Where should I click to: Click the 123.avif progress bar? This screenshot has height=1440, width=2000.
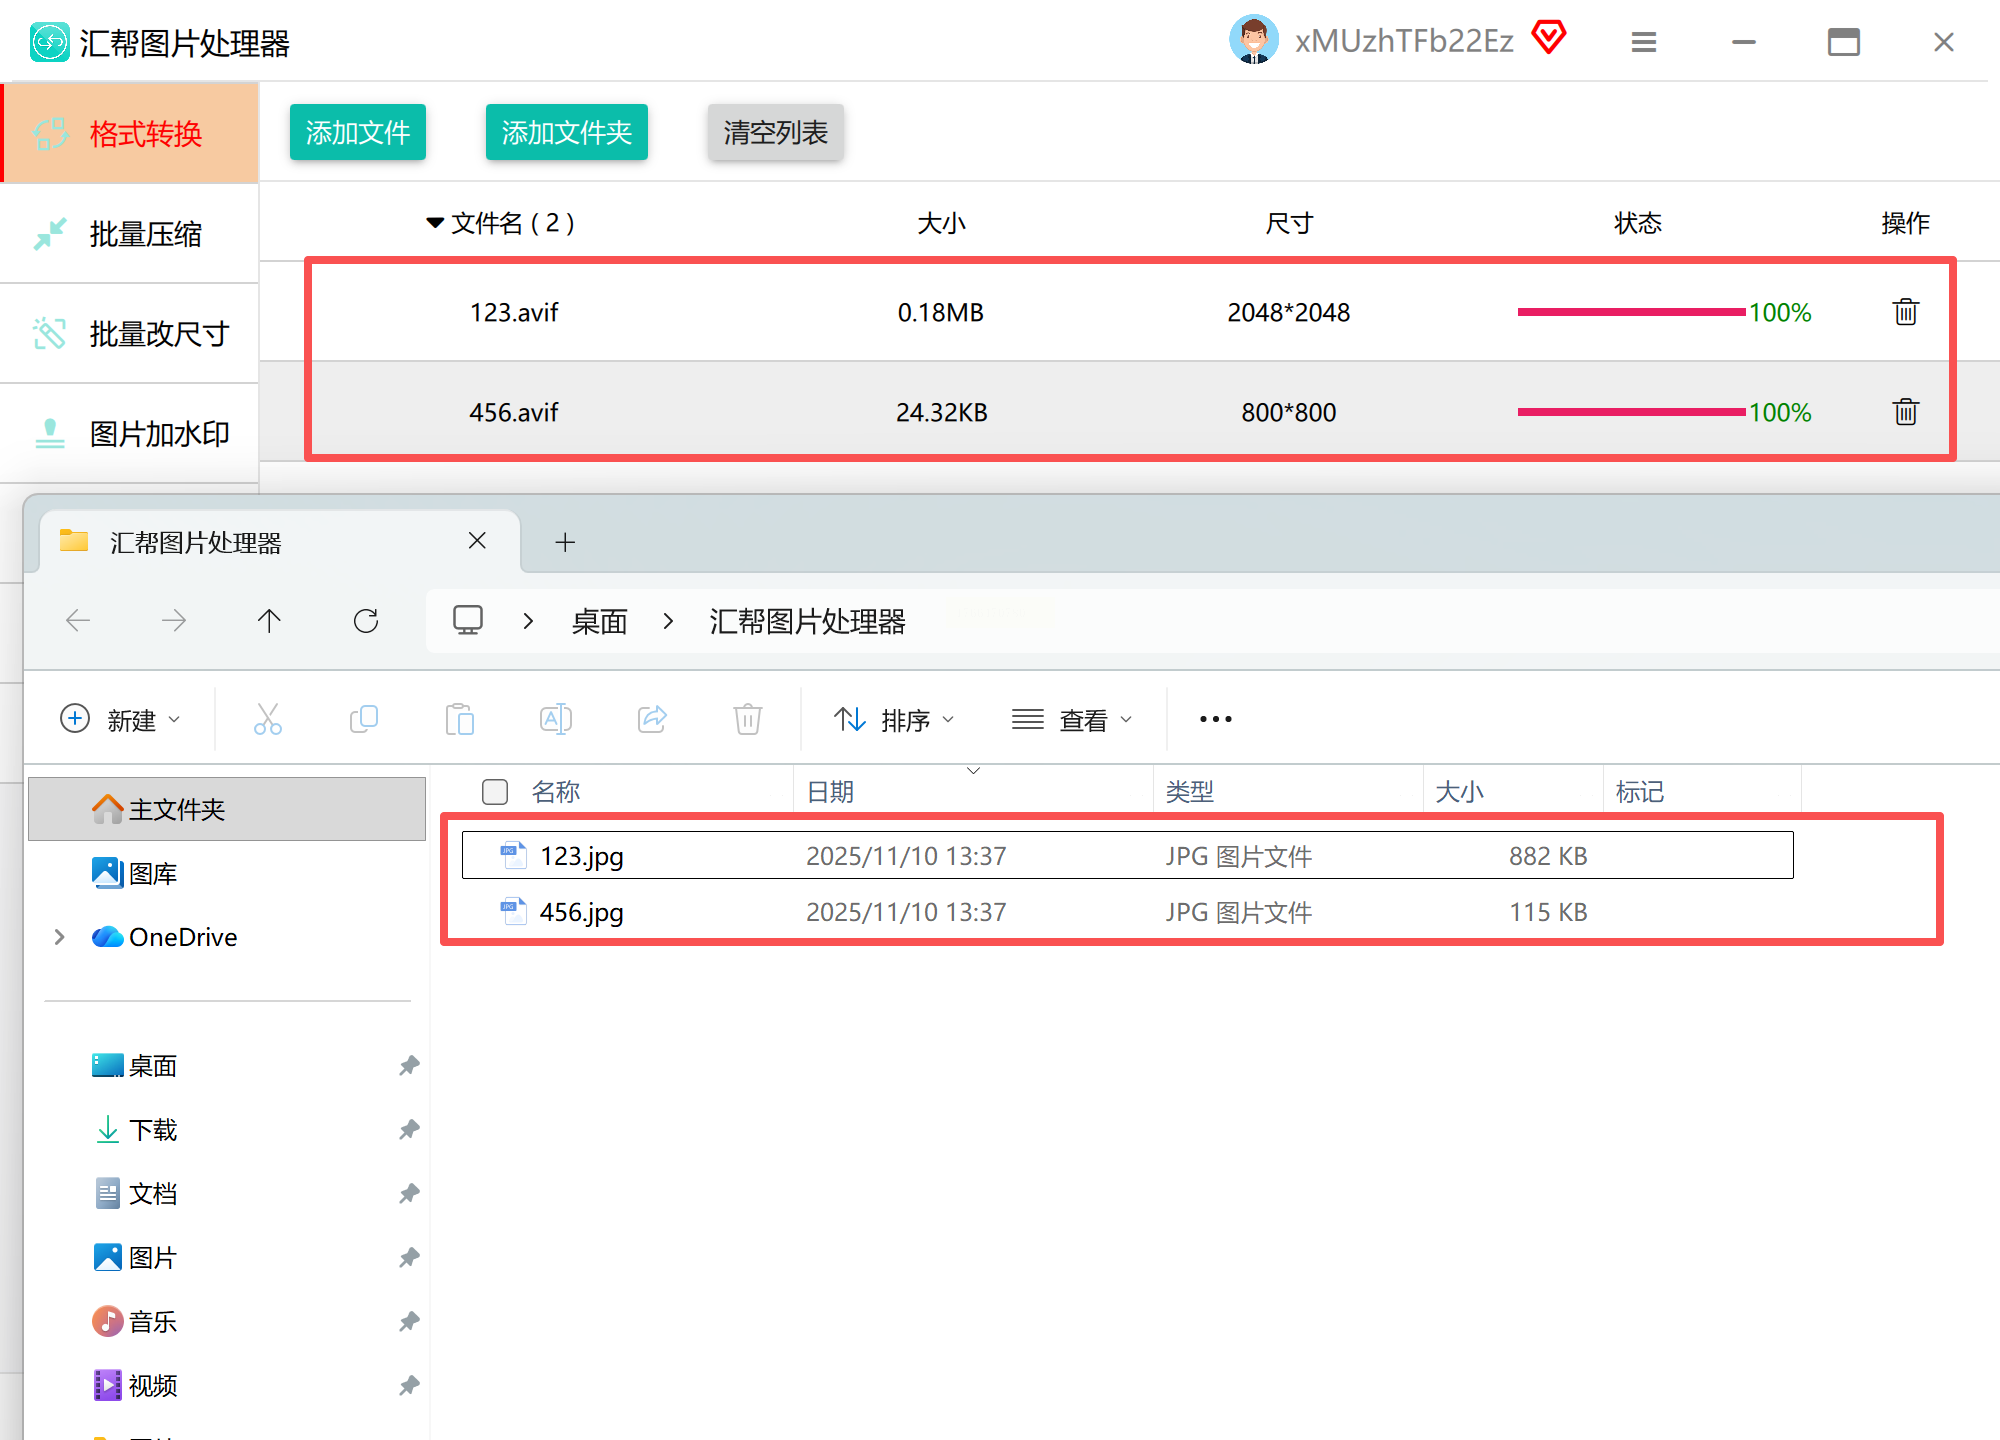(x=1630, y=312)
